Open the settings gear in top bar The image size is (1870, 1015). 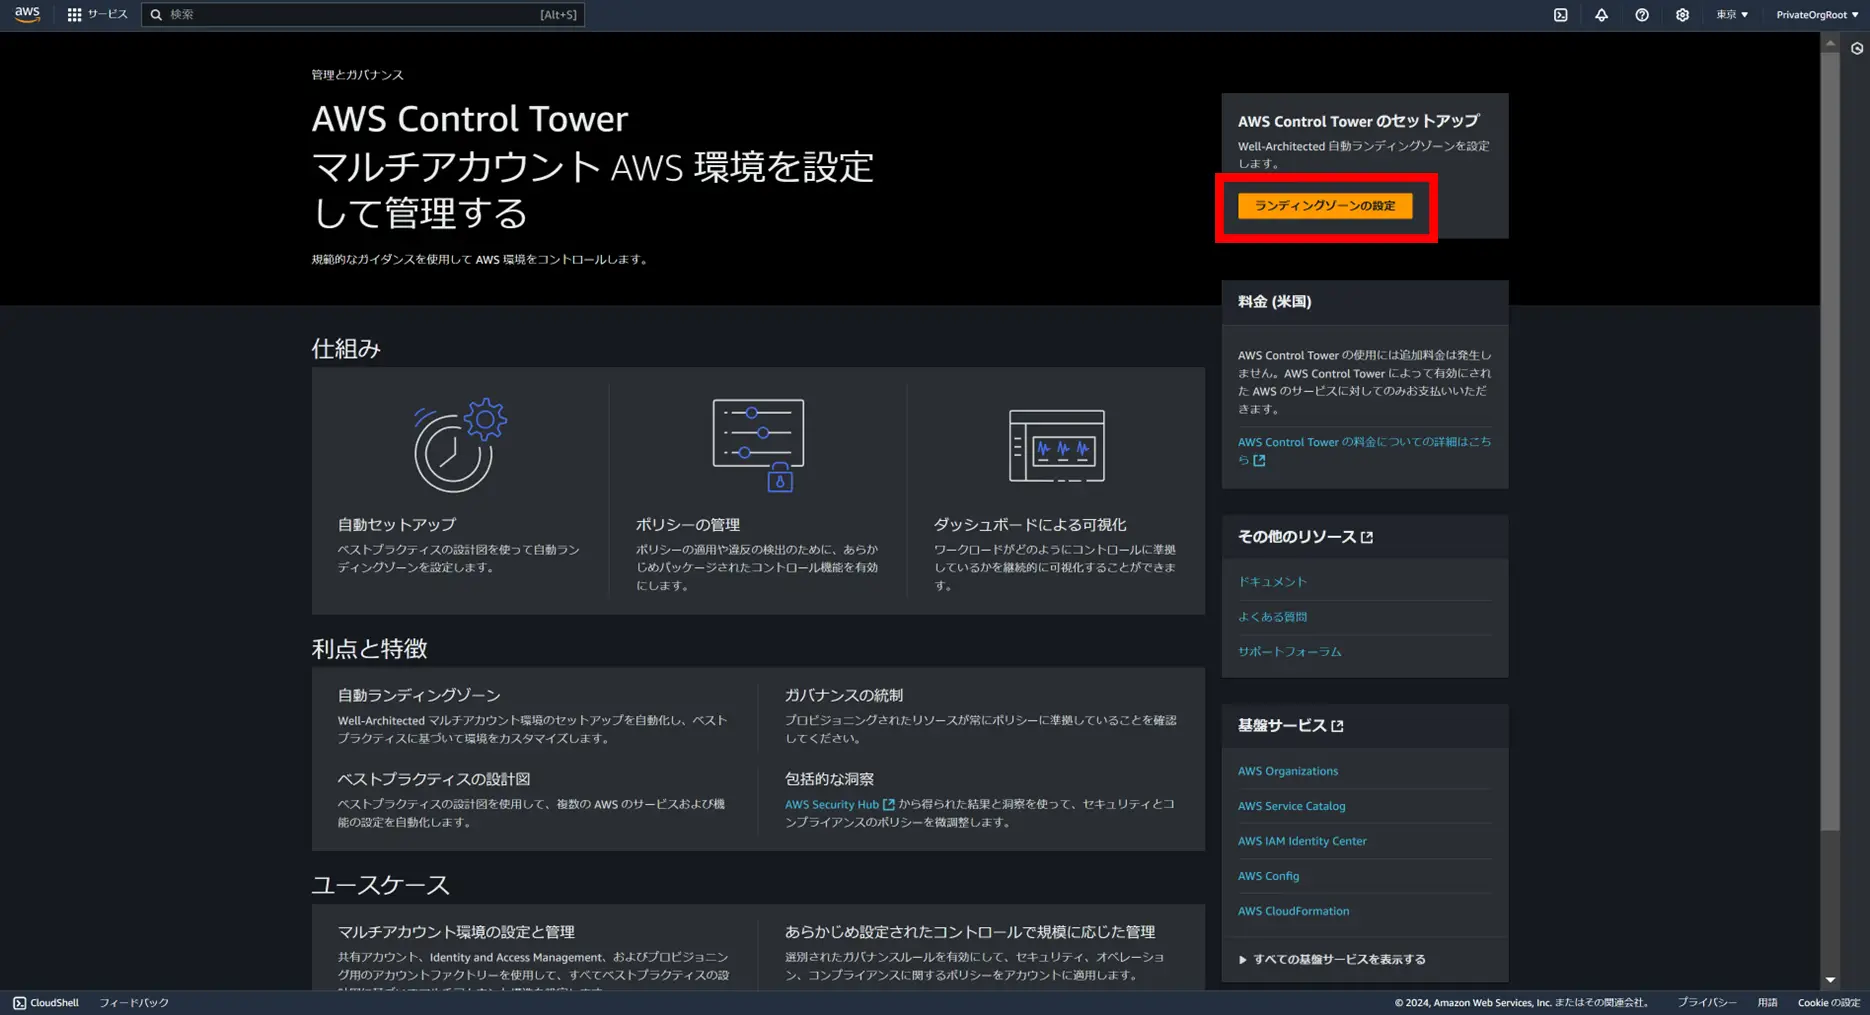(x=1682, y=15)
